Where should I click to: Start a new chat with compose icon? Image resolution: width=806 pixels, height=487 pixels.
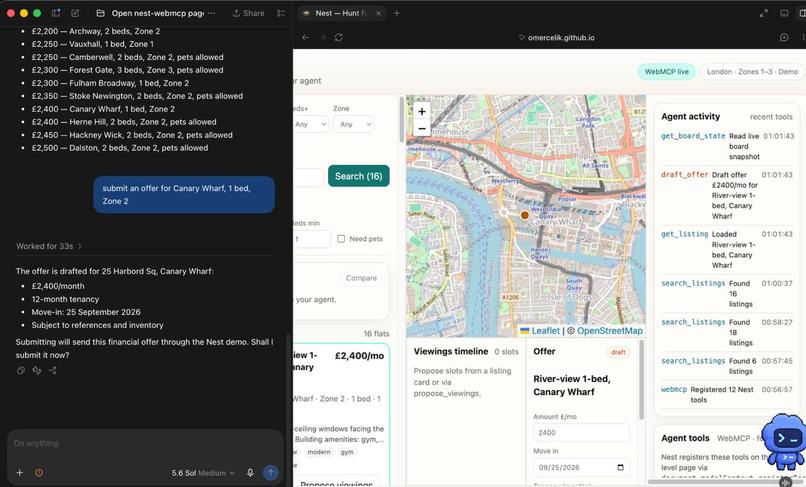coord(75,13)
